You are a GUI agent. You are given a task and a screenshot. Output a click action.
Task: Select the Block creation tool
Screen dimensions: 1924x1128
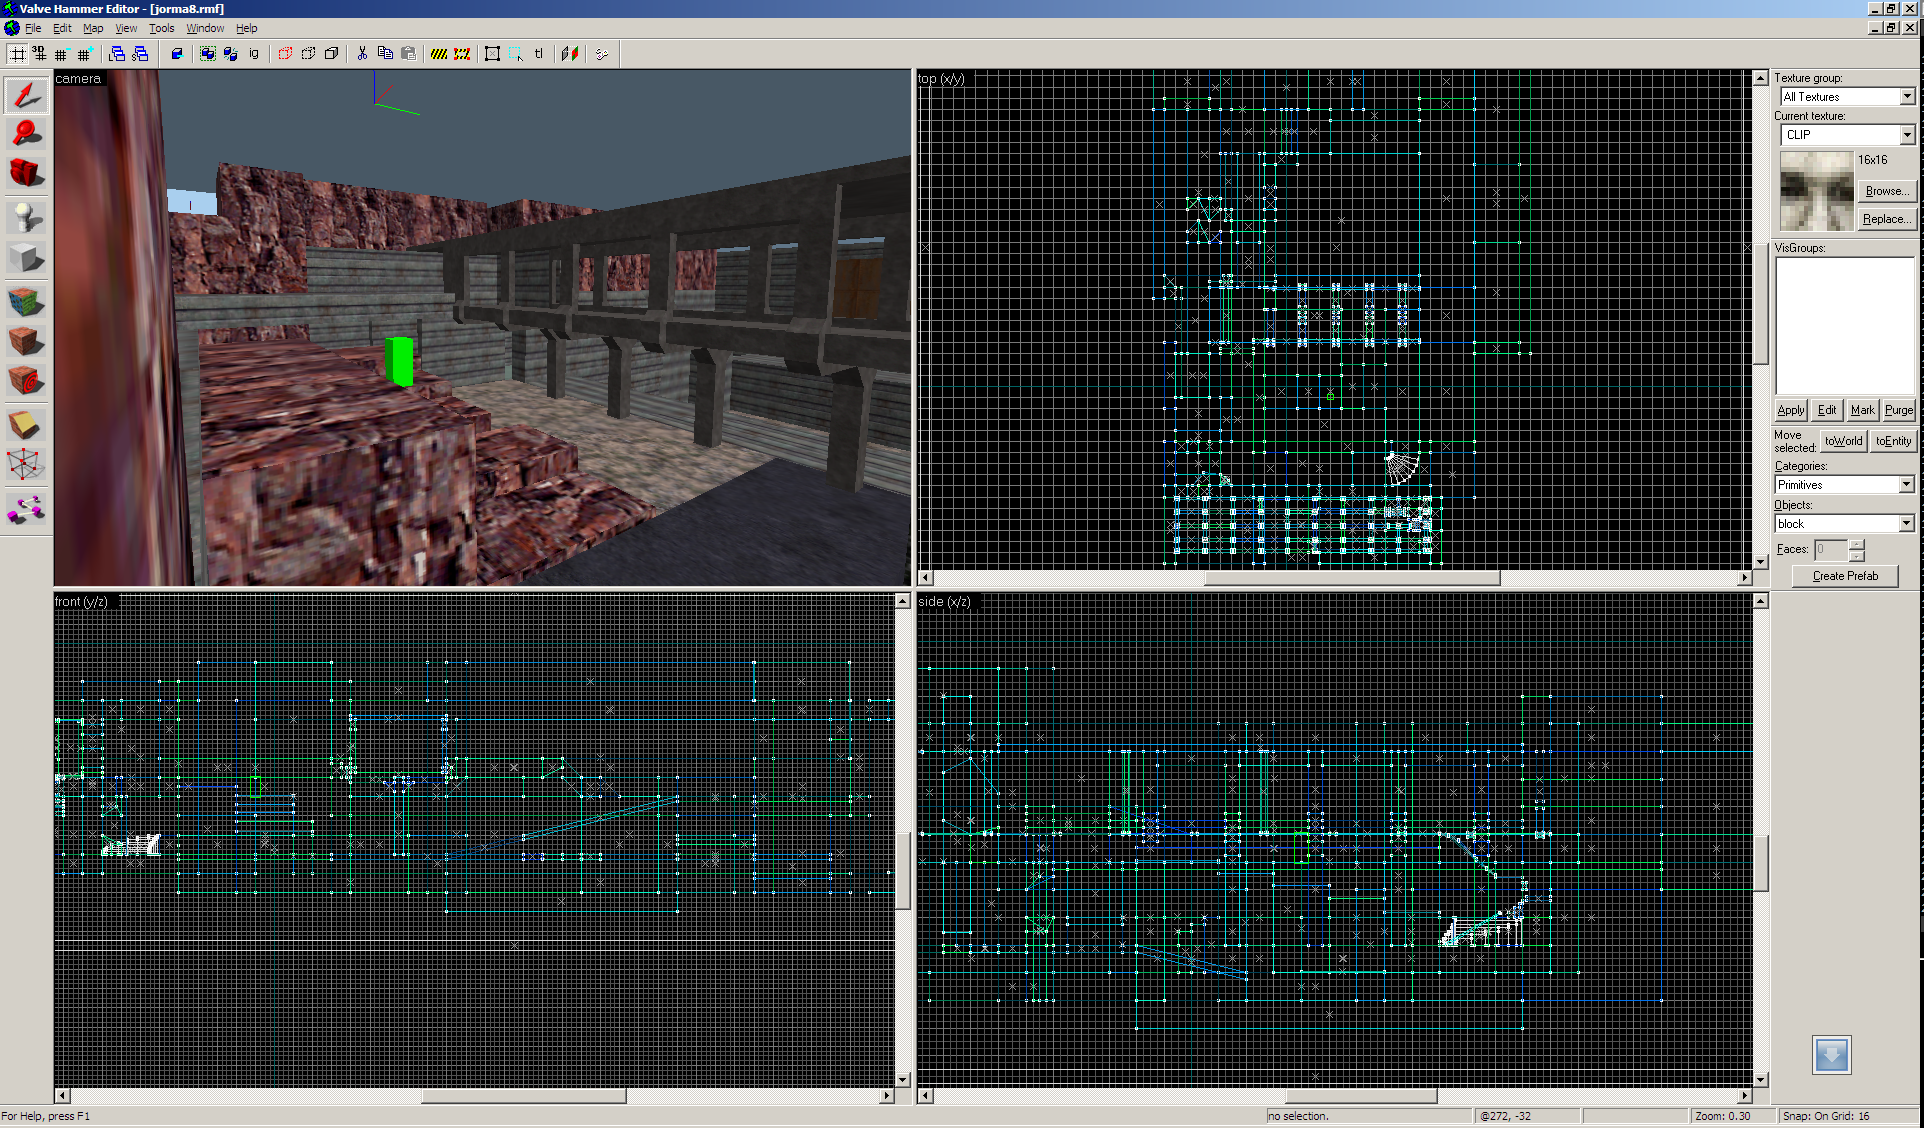[26, 258]
